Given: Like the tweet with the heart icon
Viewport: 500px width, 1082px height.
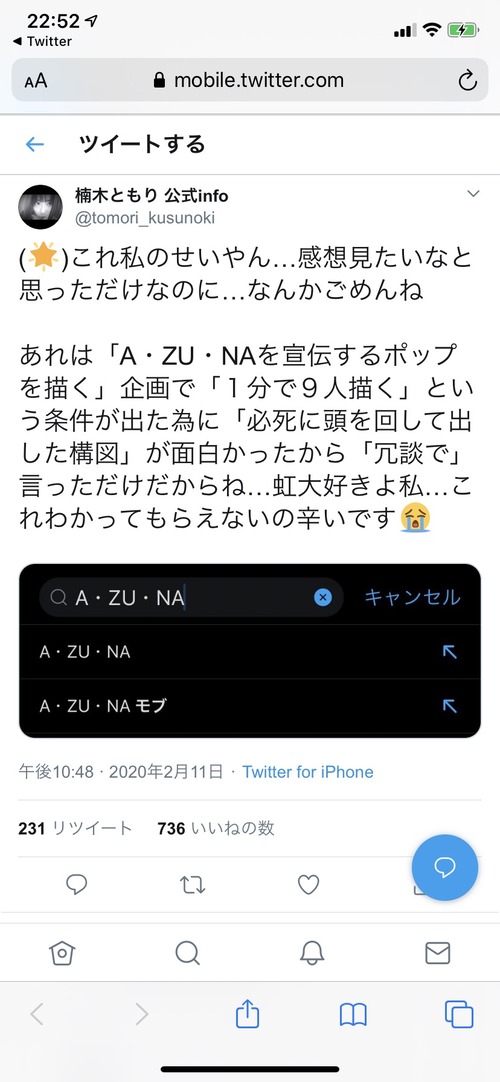Looking at the screenshot, I should pos(308,885).
